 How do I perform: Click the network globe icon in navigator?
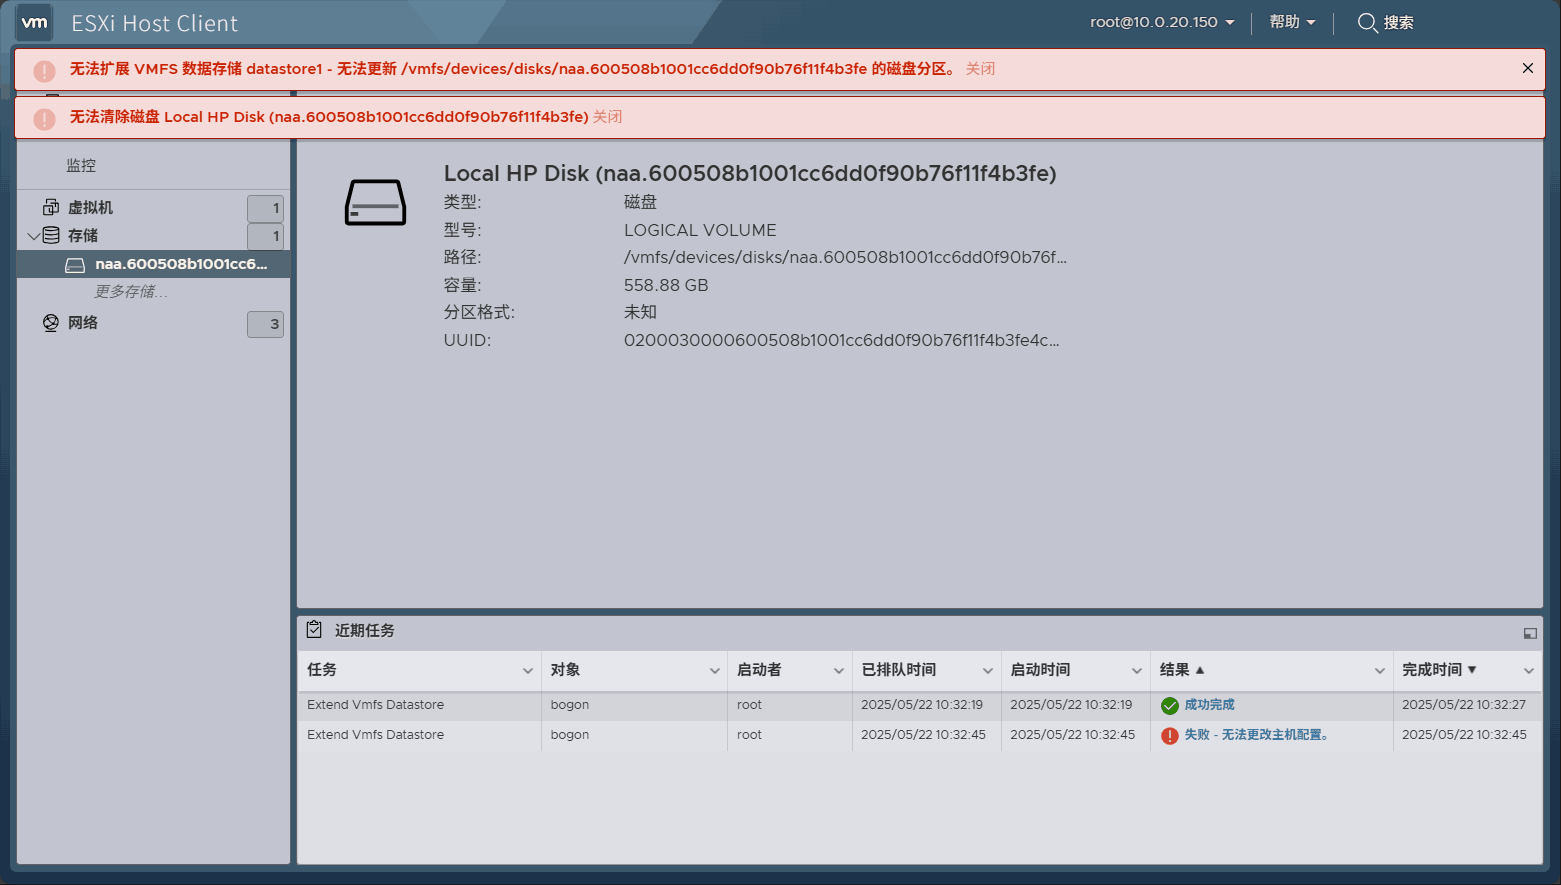pyautogui.click(x=51, y=323)
